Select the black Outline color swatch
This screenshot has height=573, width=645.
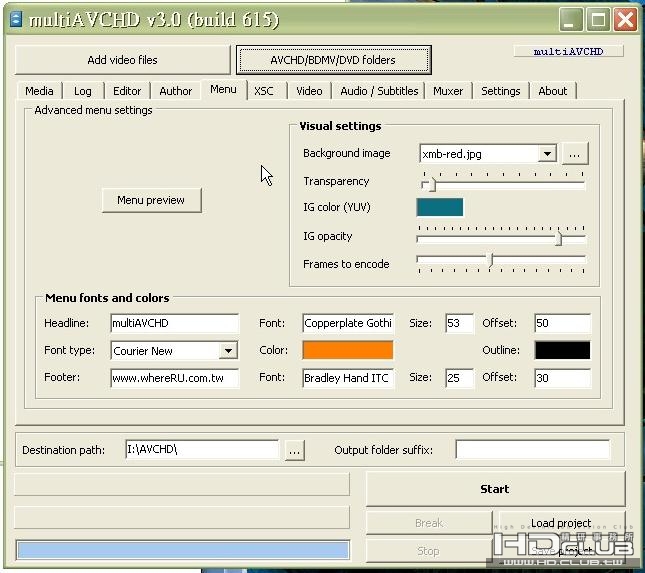coord(562,350)
